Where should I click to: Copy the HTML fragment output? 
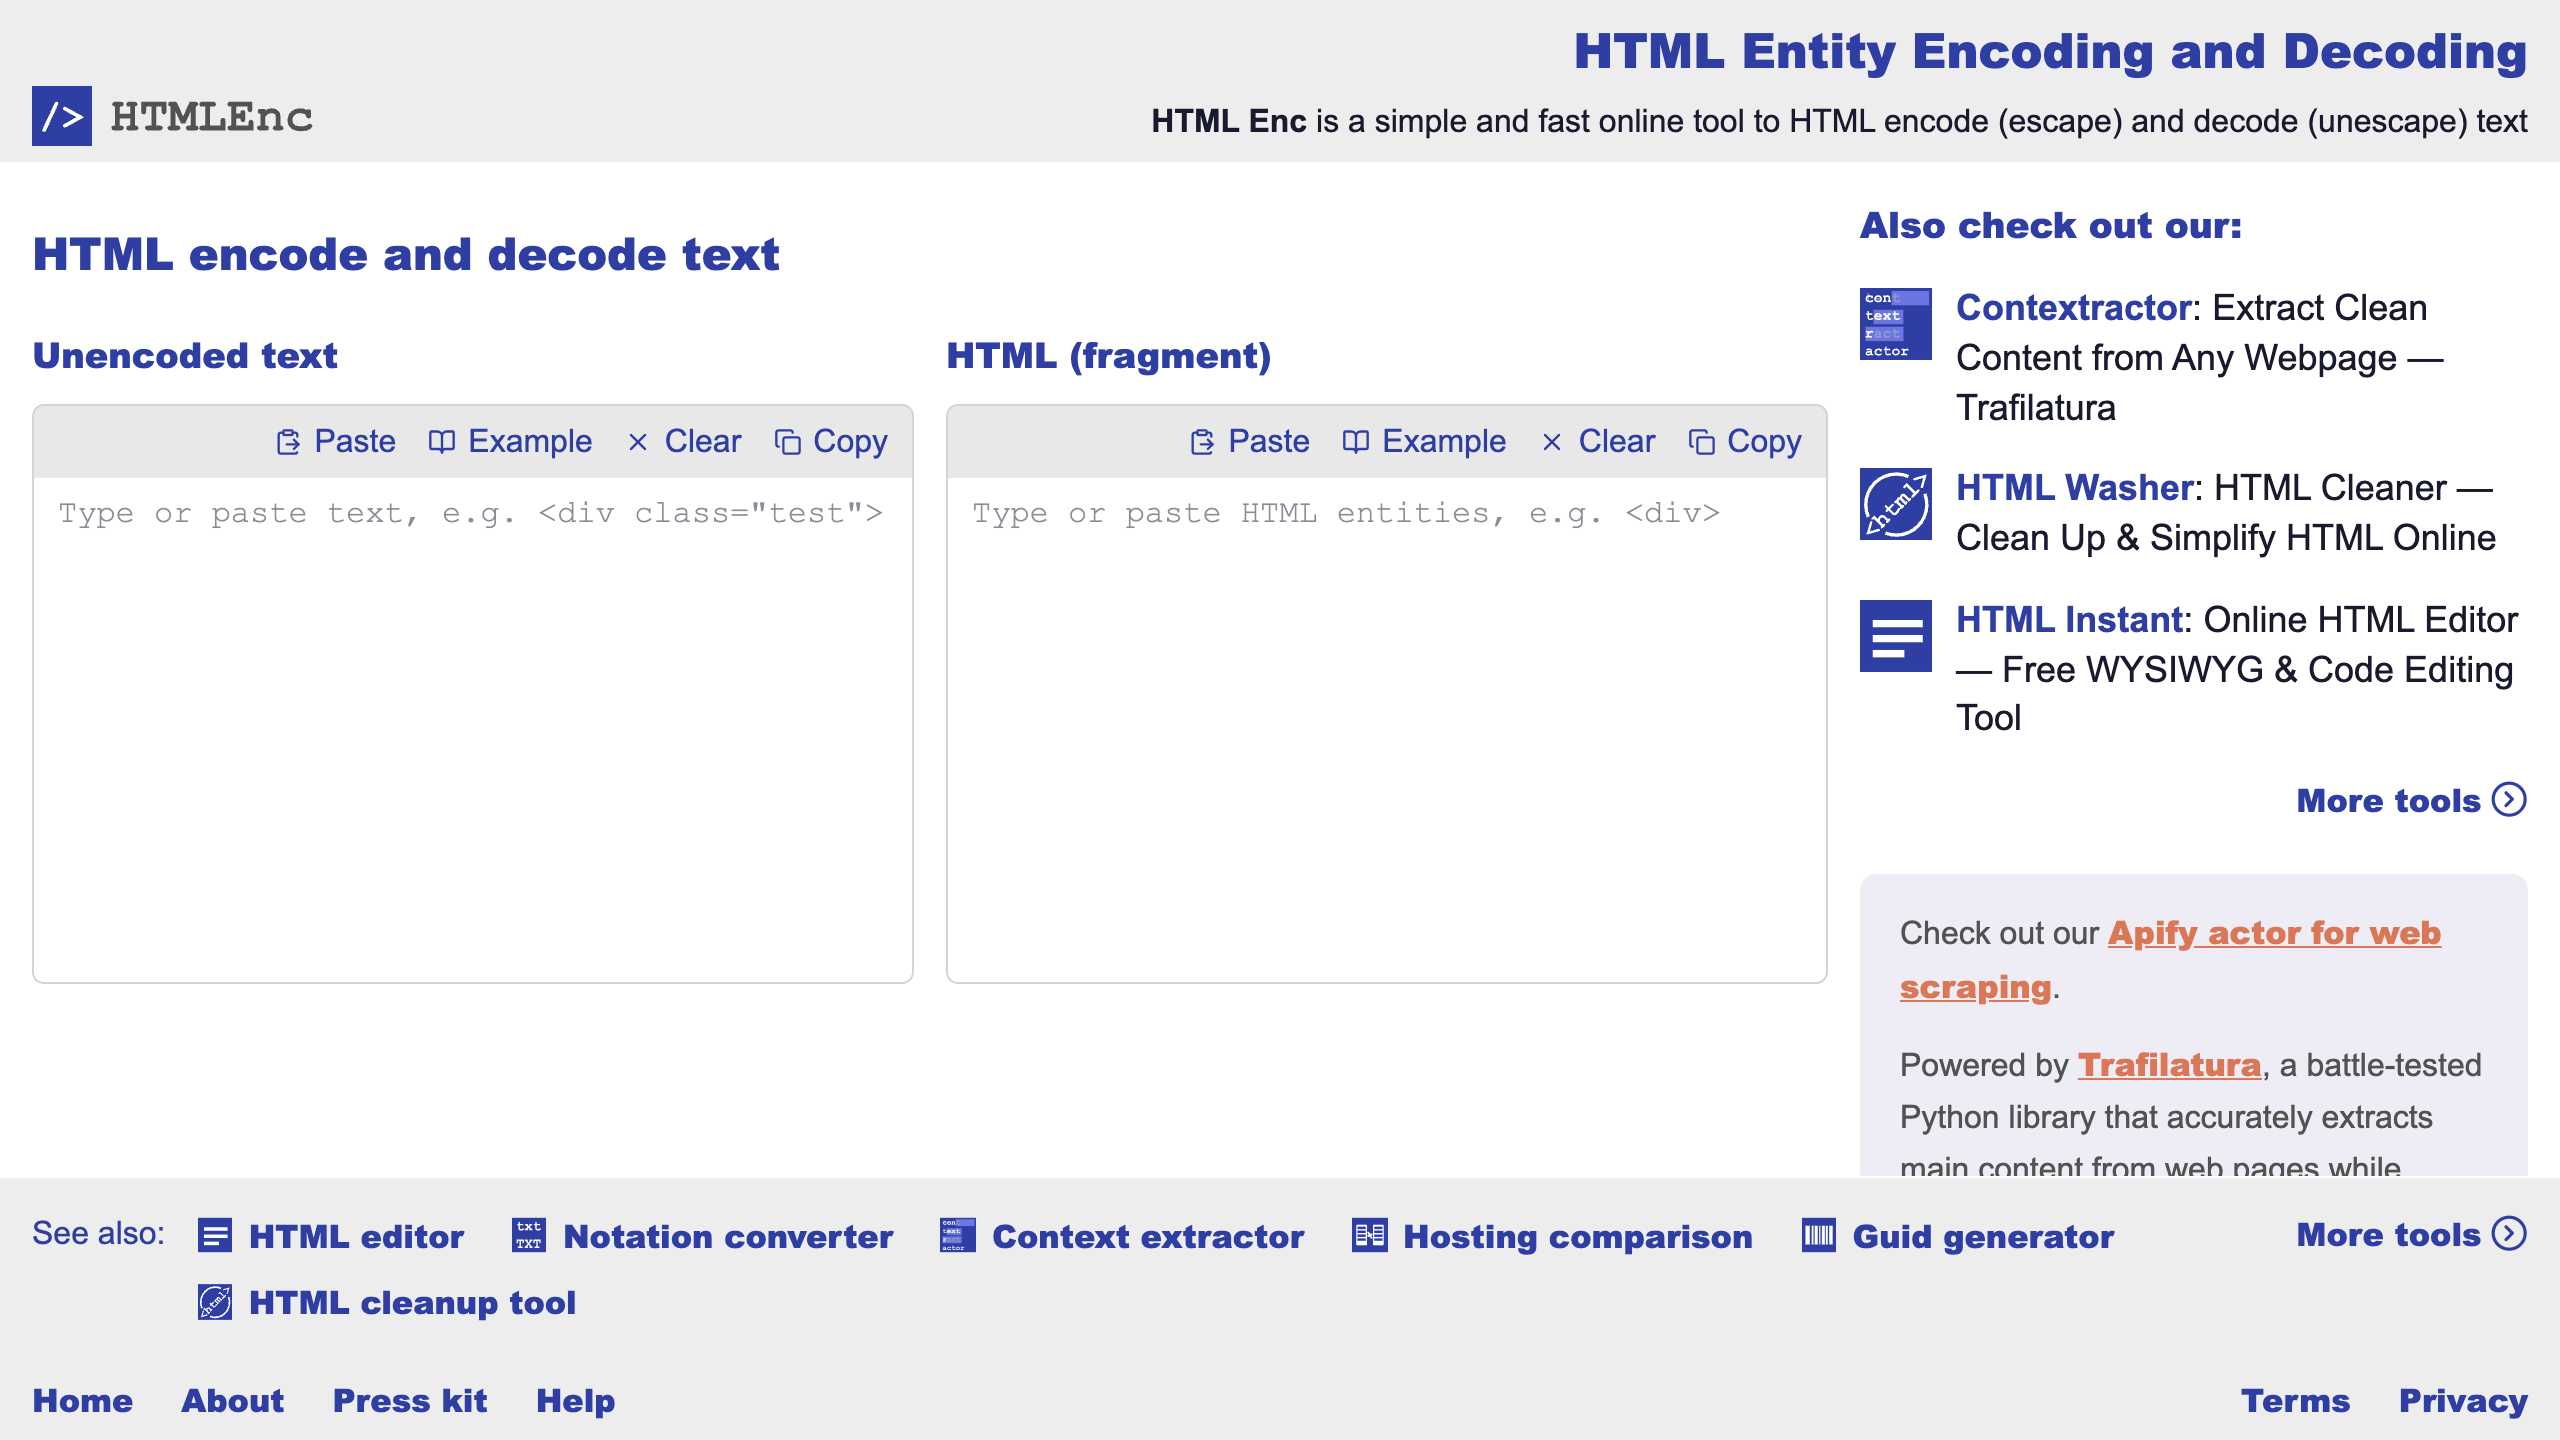pyautogui.click(x=1745, y=441)
